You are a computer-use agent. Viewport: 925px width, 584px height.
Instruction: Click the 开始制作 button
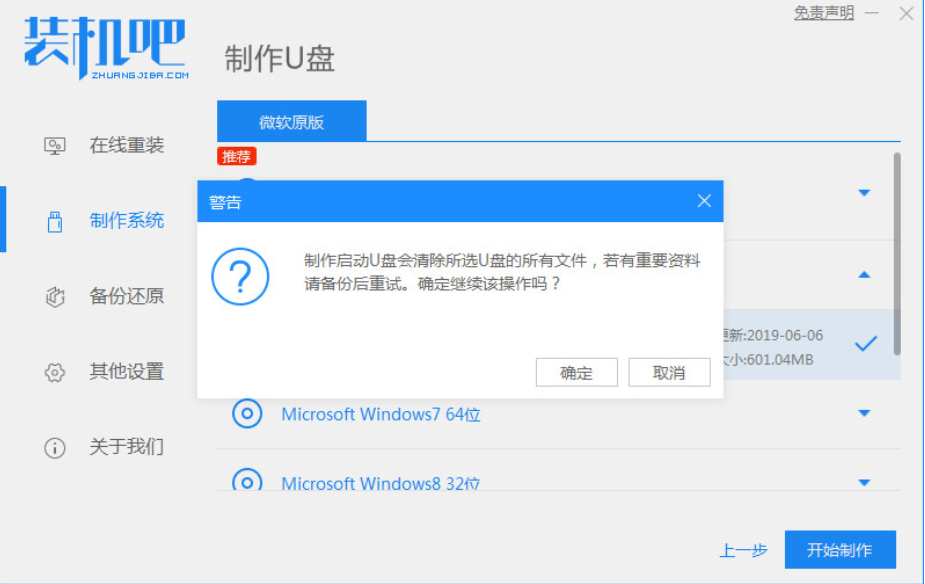(x=839, y=550)
